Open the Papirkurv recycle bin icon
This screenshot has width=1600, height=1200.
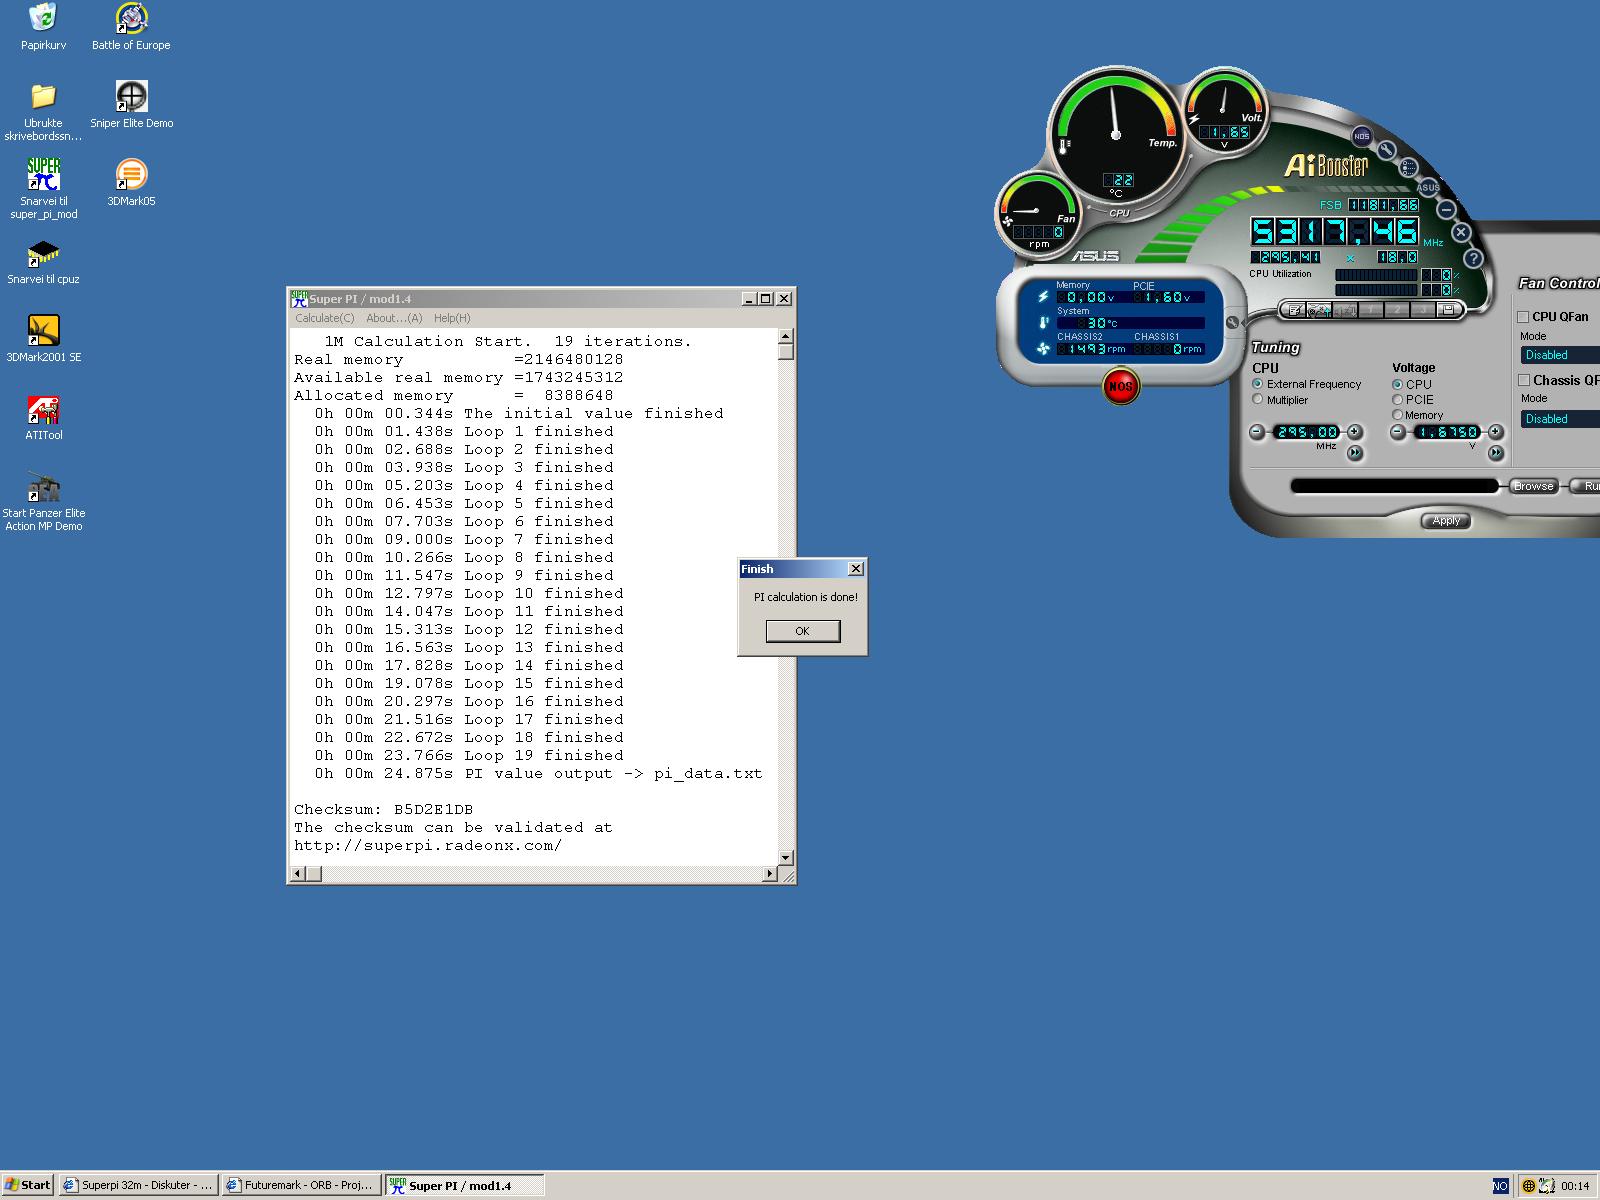43,27
